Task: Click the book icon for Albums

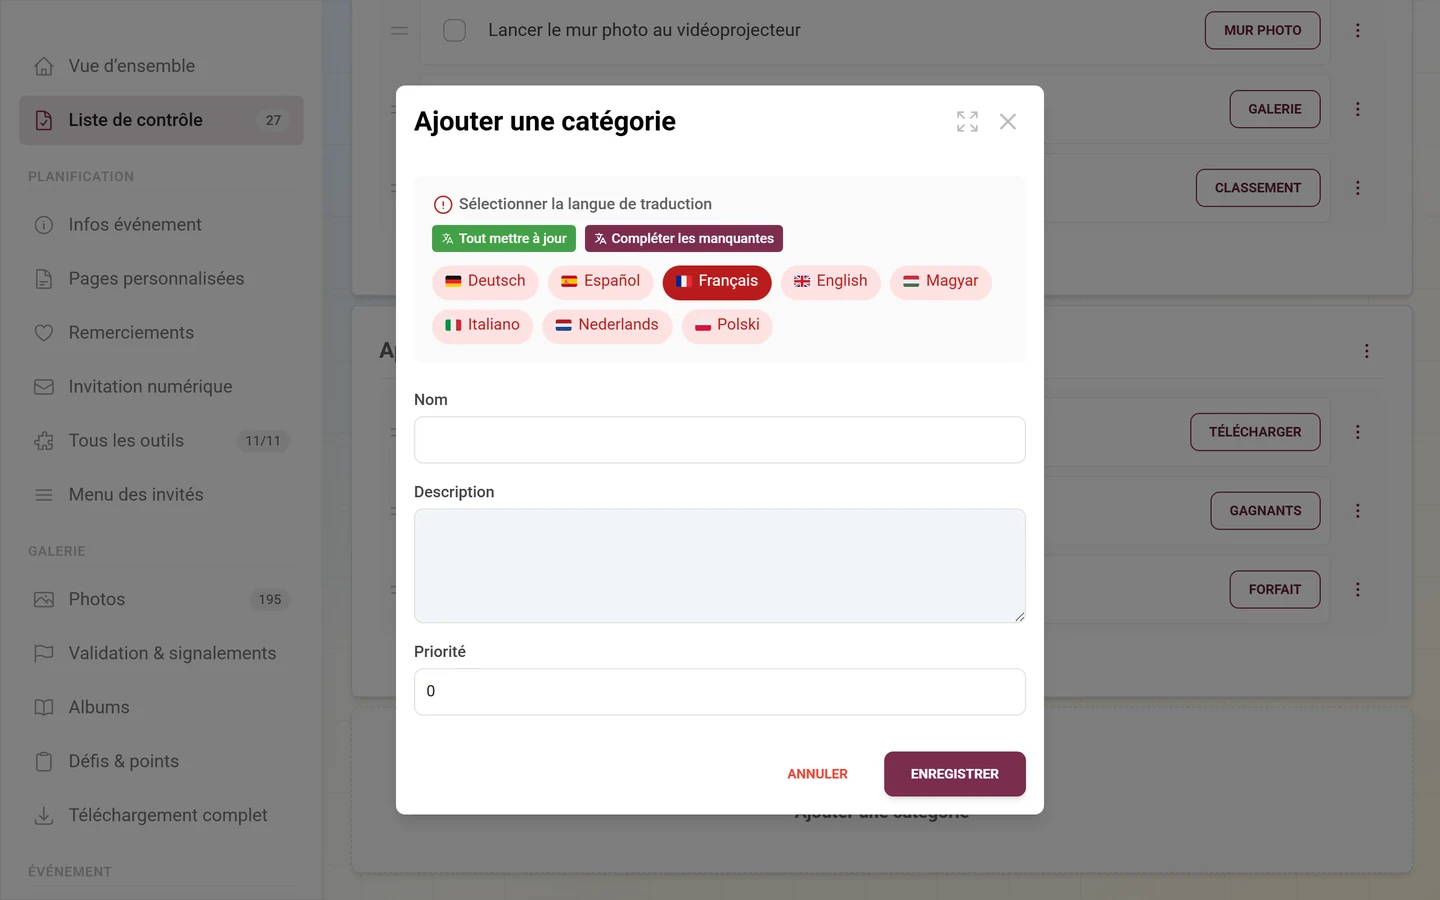Action: (44, 708)
